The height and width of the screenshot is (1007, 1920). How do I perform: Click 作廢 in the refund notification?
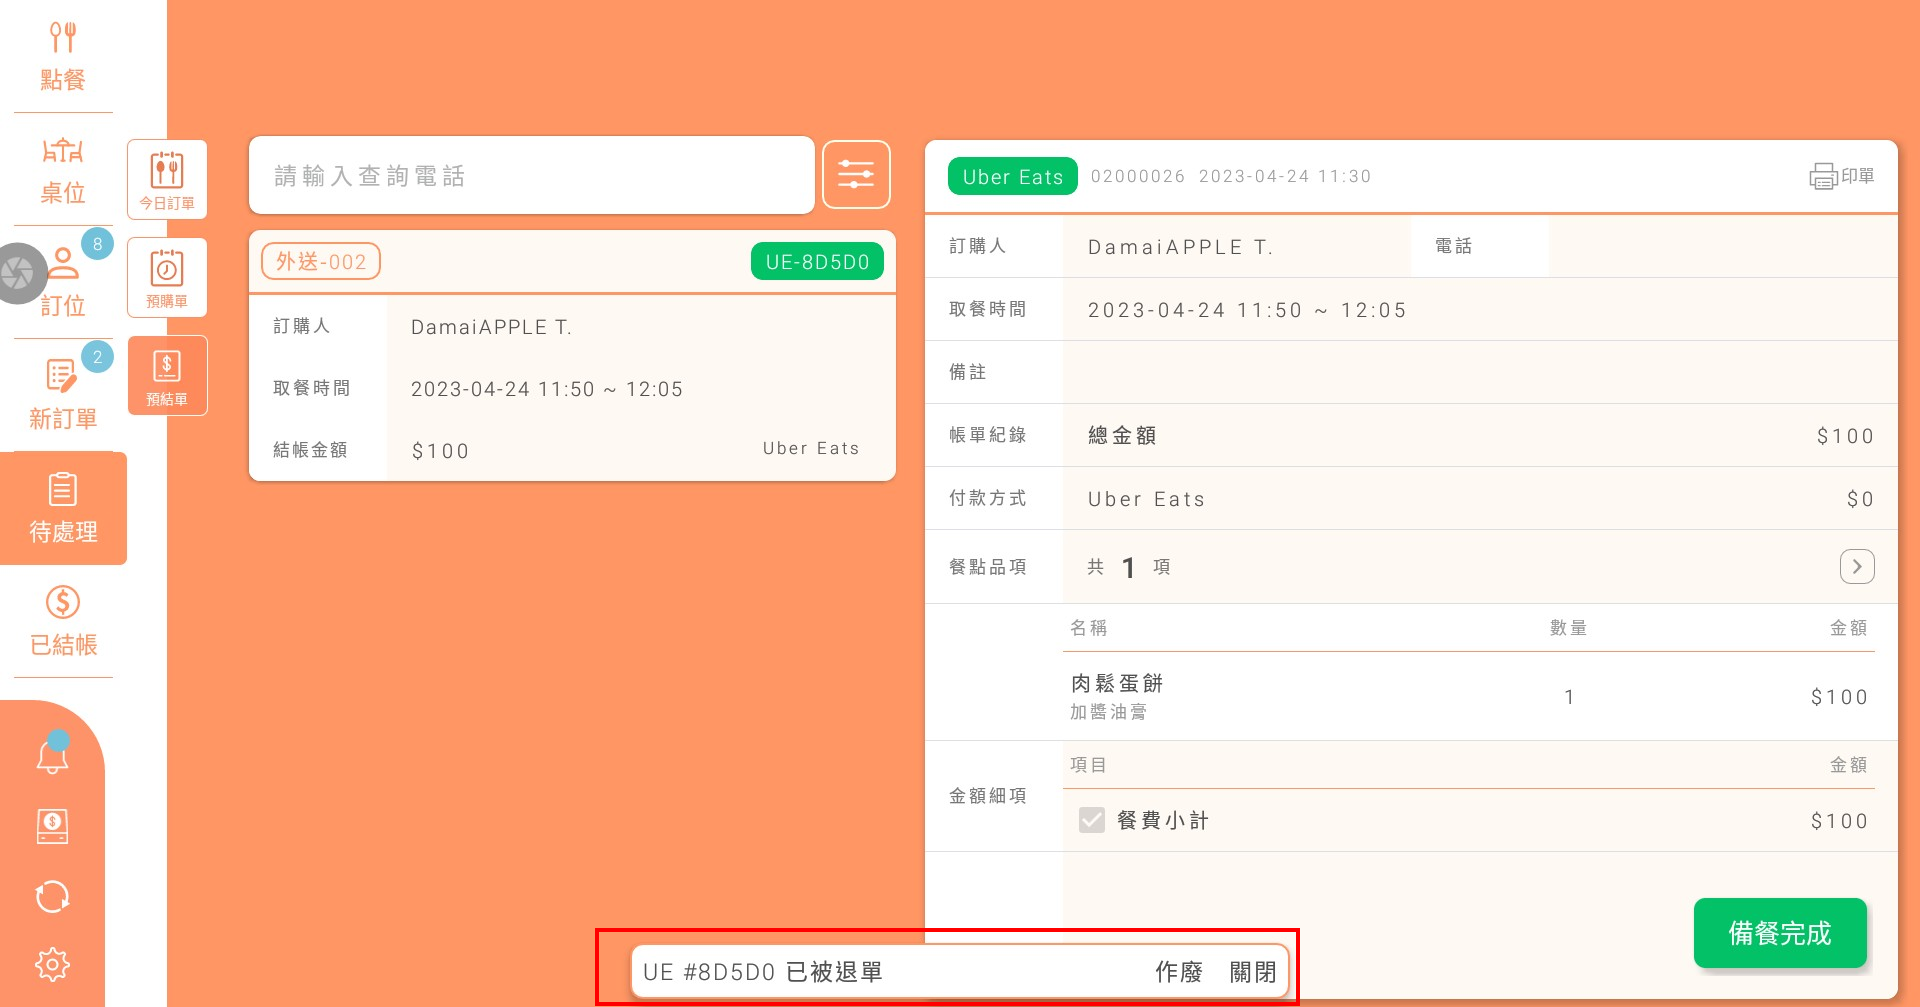pyautogui.click(x=1178, y=972)
